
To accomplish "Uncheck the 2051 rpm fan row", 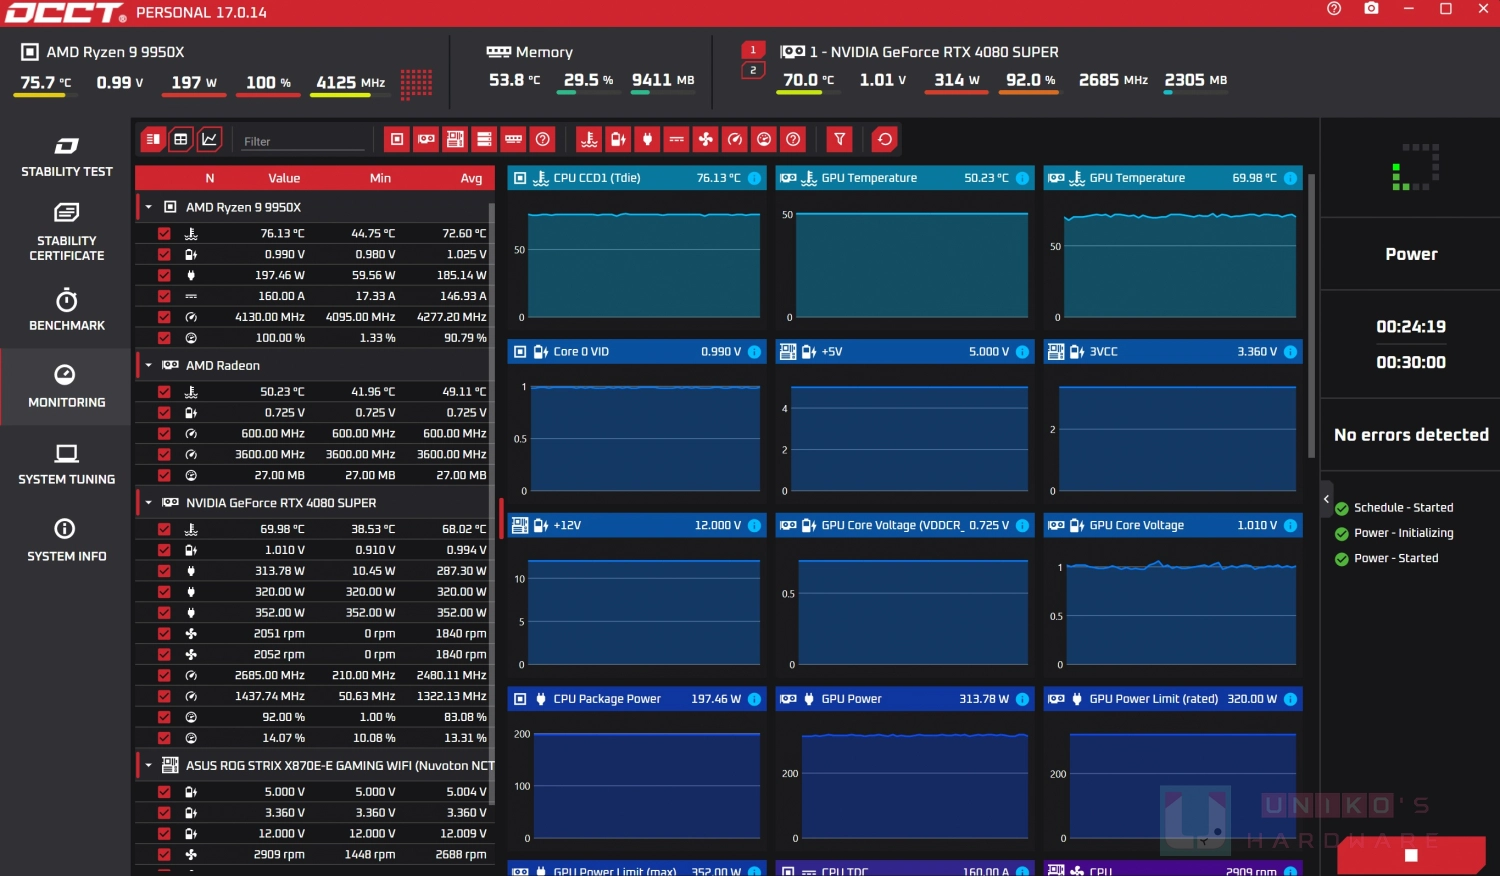I will [164, 634].
